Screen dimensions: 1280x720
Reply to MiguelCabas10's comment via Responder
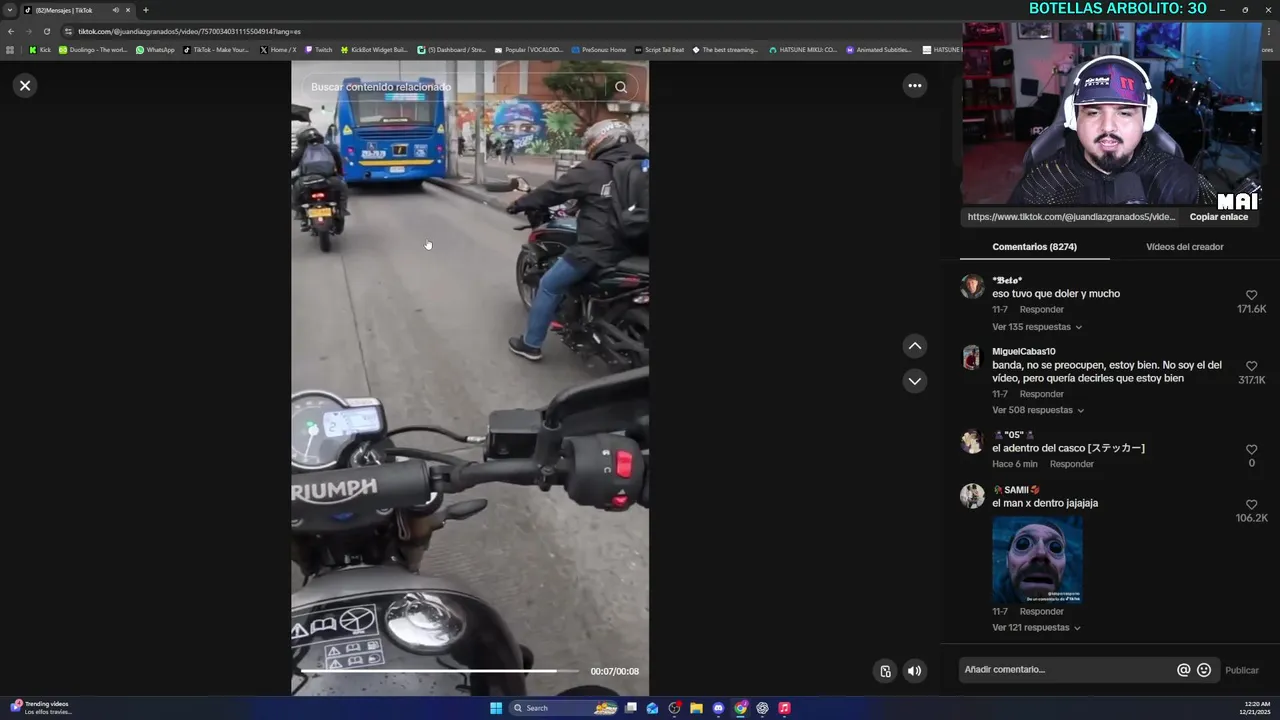1041,394
